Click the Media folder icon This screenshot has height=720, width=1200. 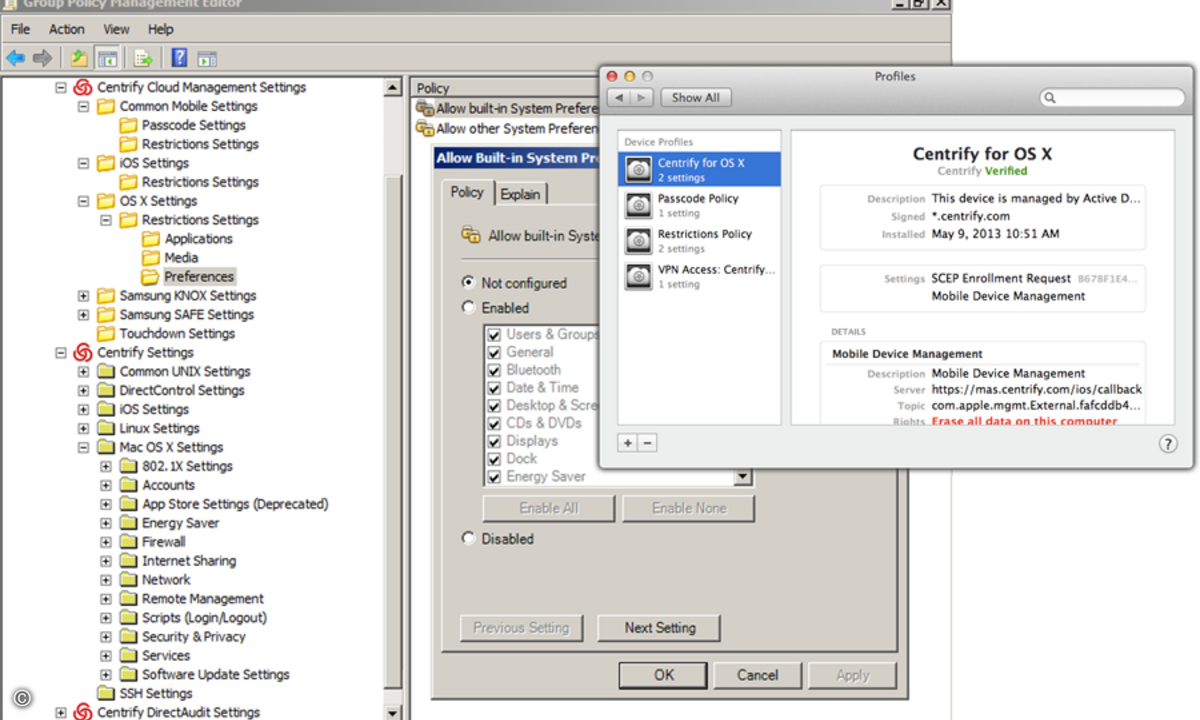click(x=151, y=257)
